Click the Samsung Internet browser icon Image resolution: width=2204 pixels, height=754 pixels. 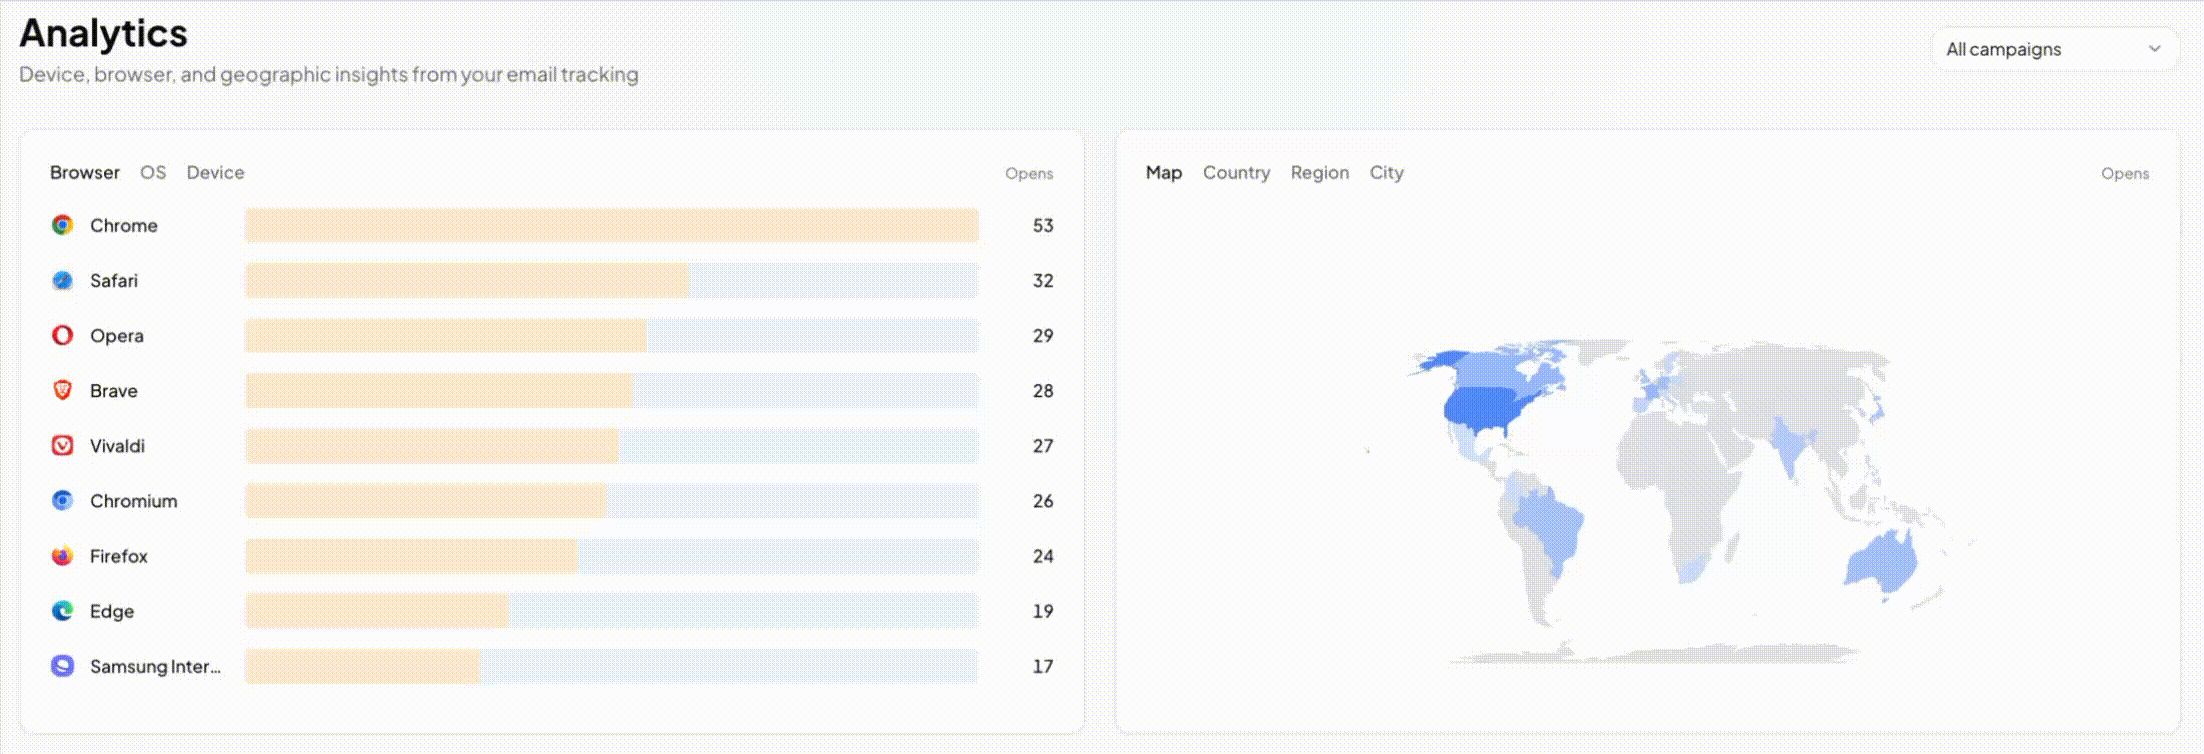pos(62,665)
